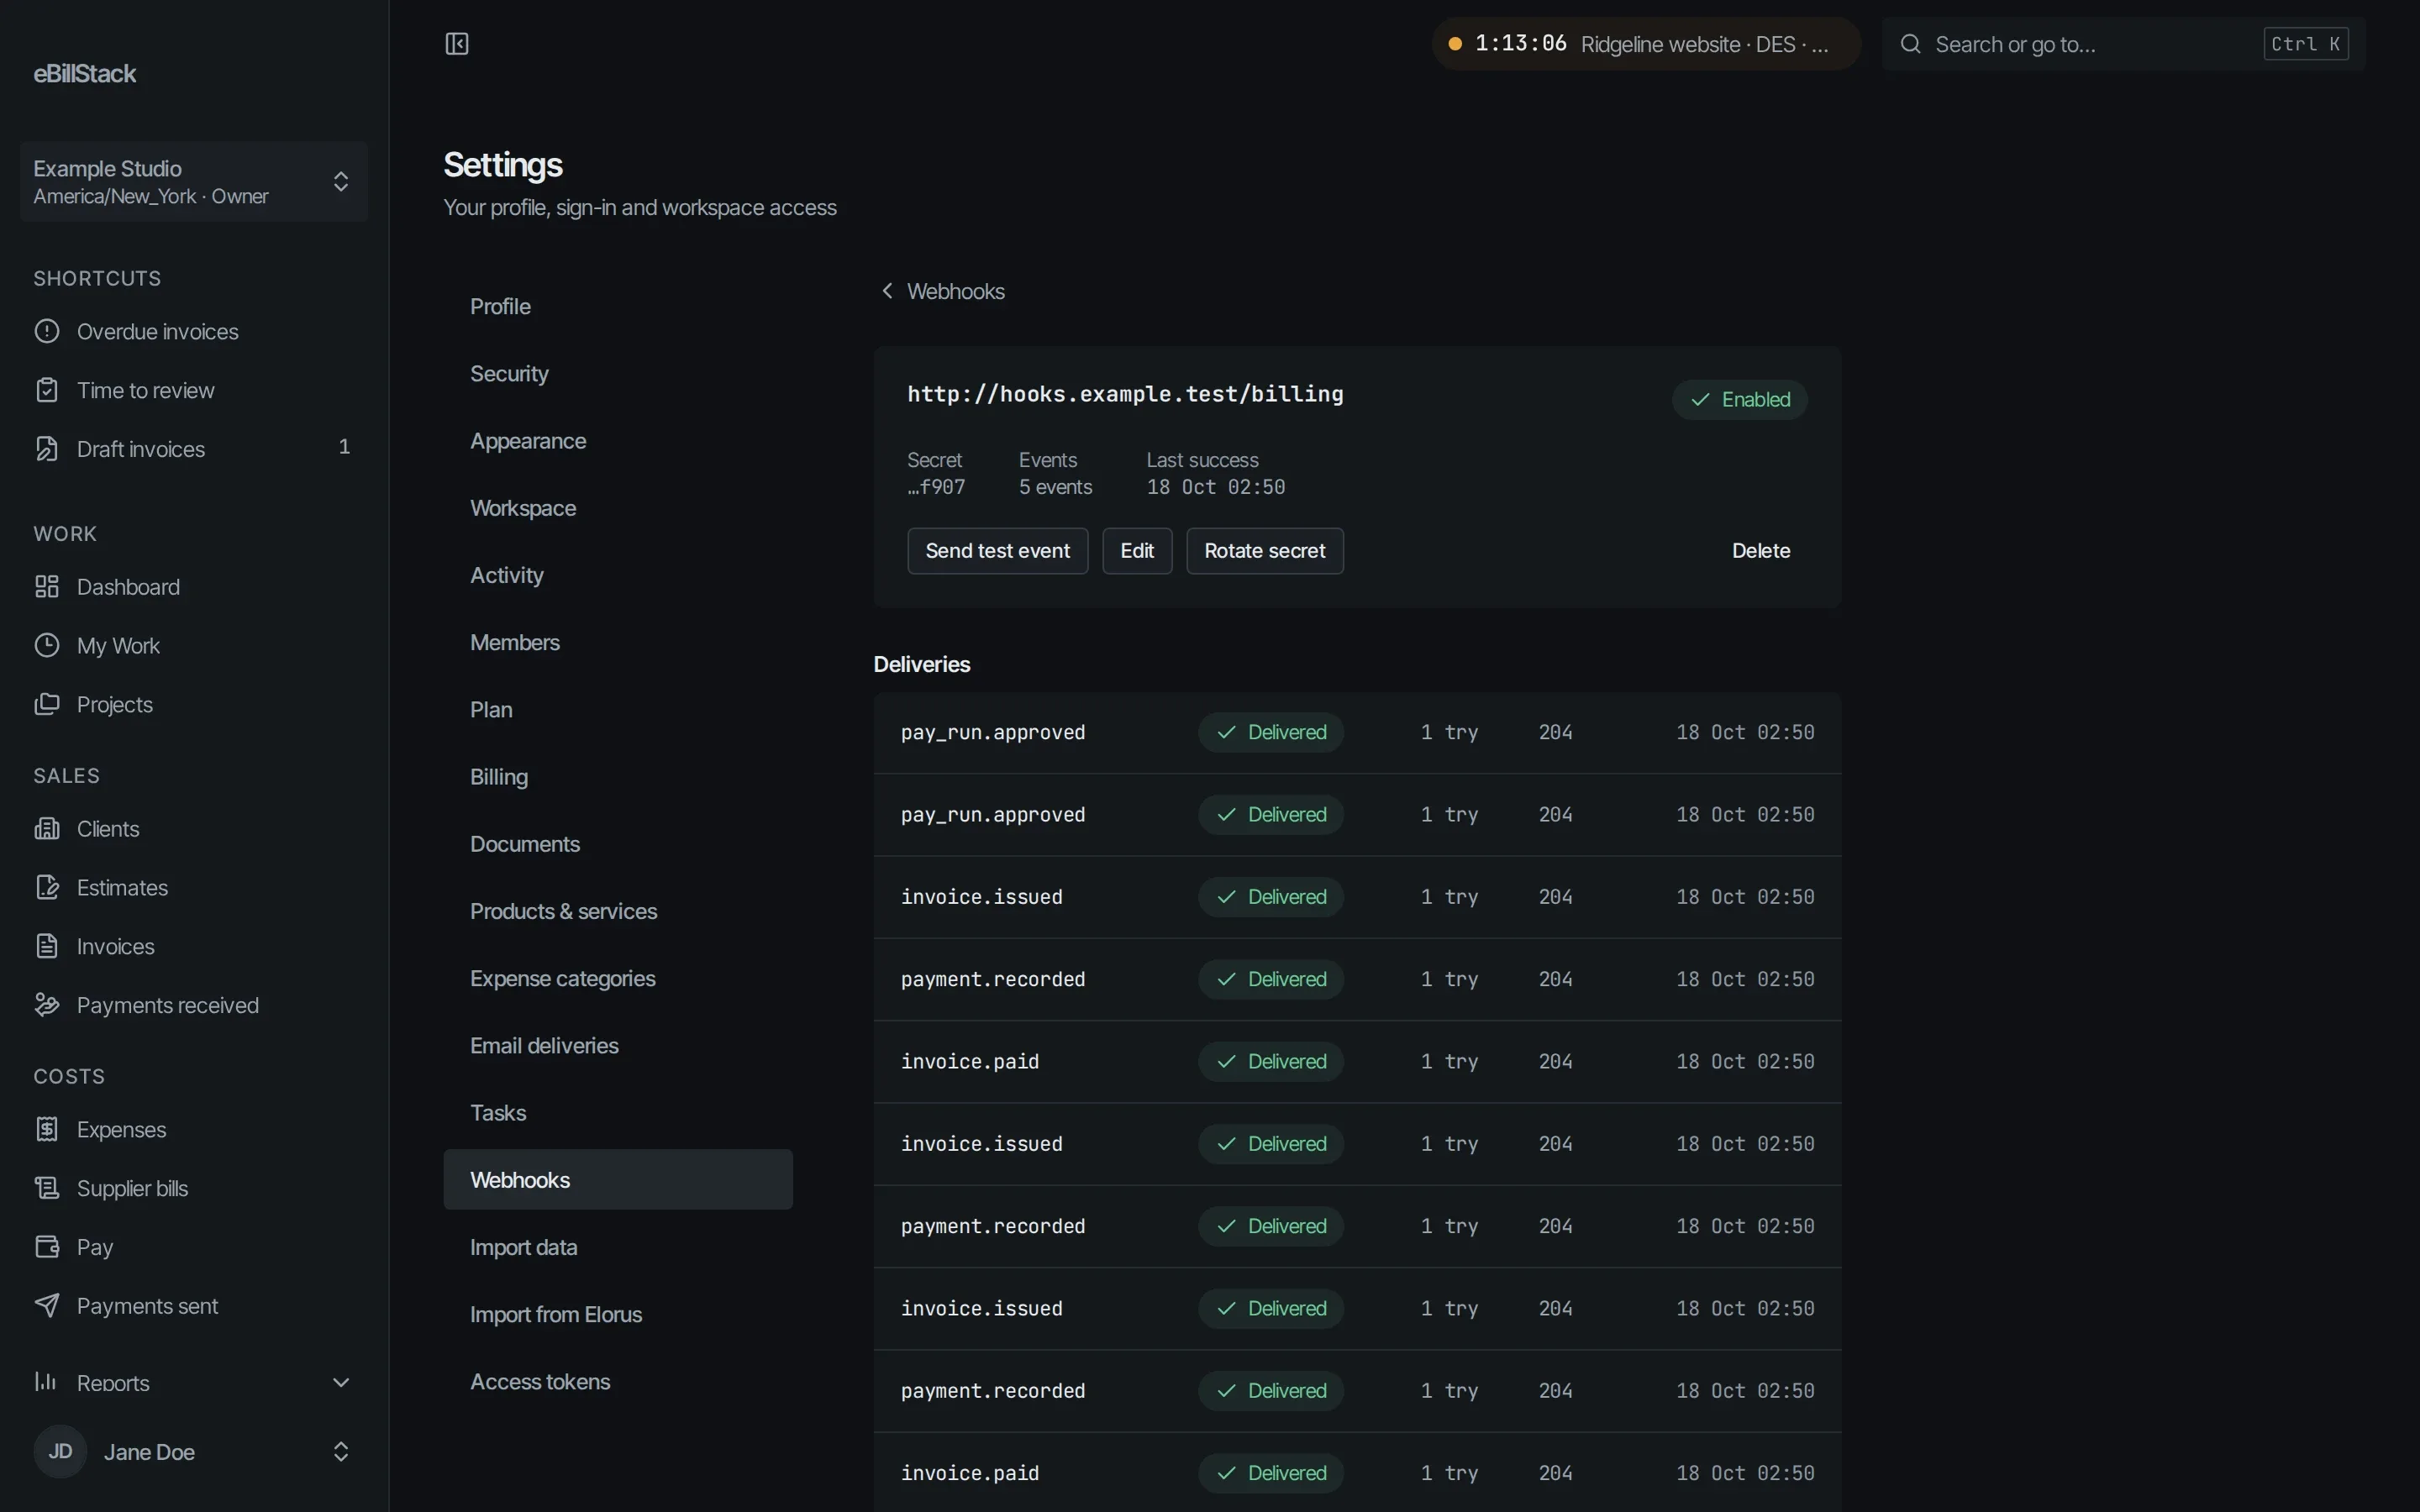Click the Invoices document icon
Viewport: 2420px width, 1512px height.
(x=47, y=946)
